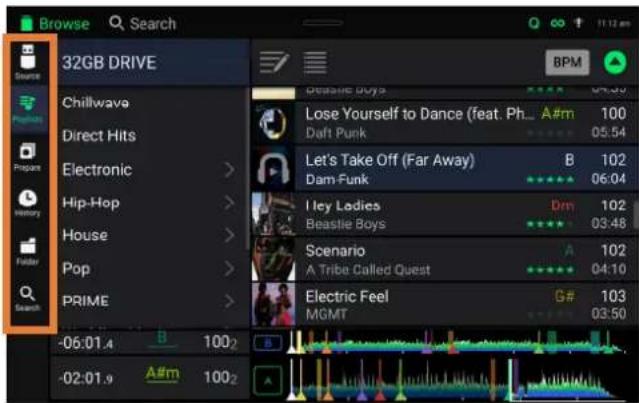Click track list scrollbar handle
The height and width of the screenshot is (403, 639).
[x=636, y=215]
